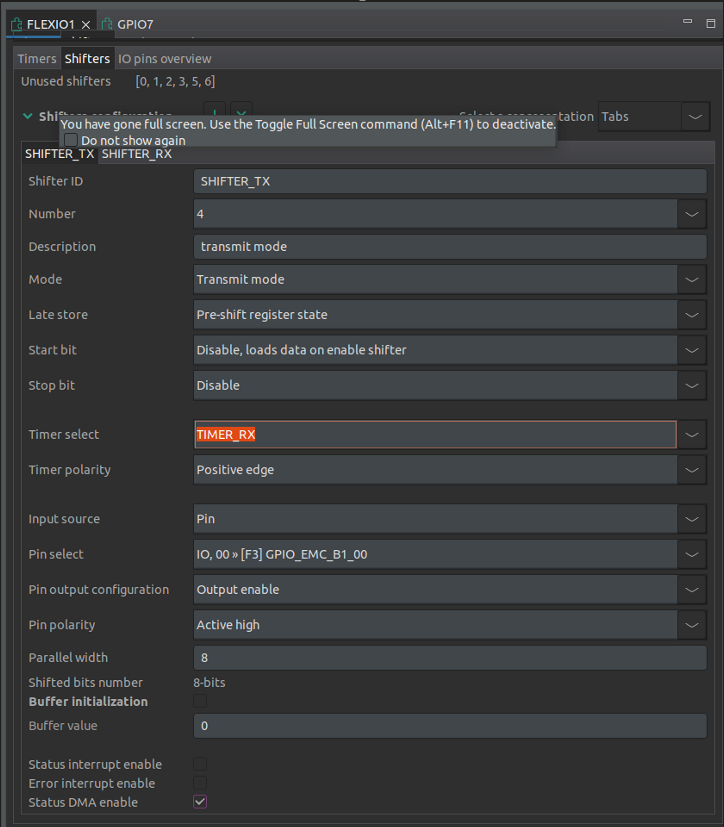Open the IO pins overview tab
This screenshot has width=724, height=827.
(165, 59)
